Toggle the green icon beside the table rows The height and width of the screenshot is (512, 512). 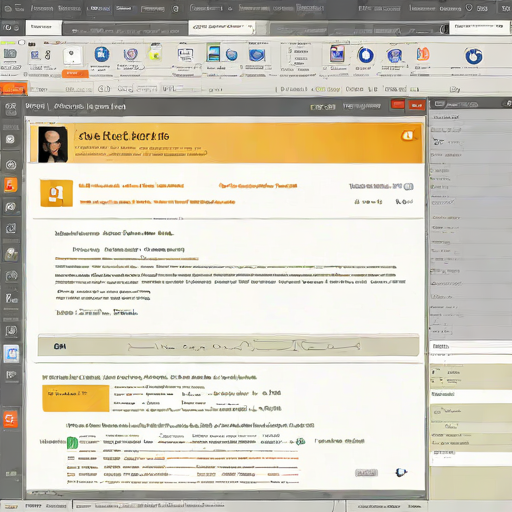tap(72, 443)
